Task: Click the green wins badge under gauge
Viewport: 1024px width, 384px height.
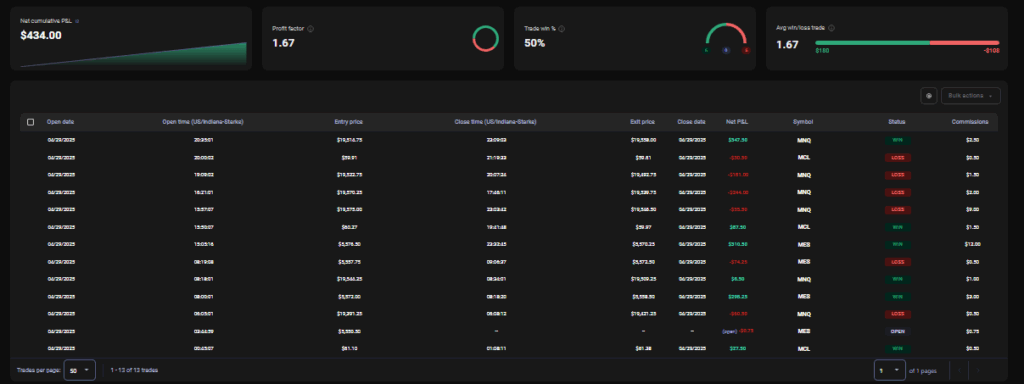Action: point(706,50)
